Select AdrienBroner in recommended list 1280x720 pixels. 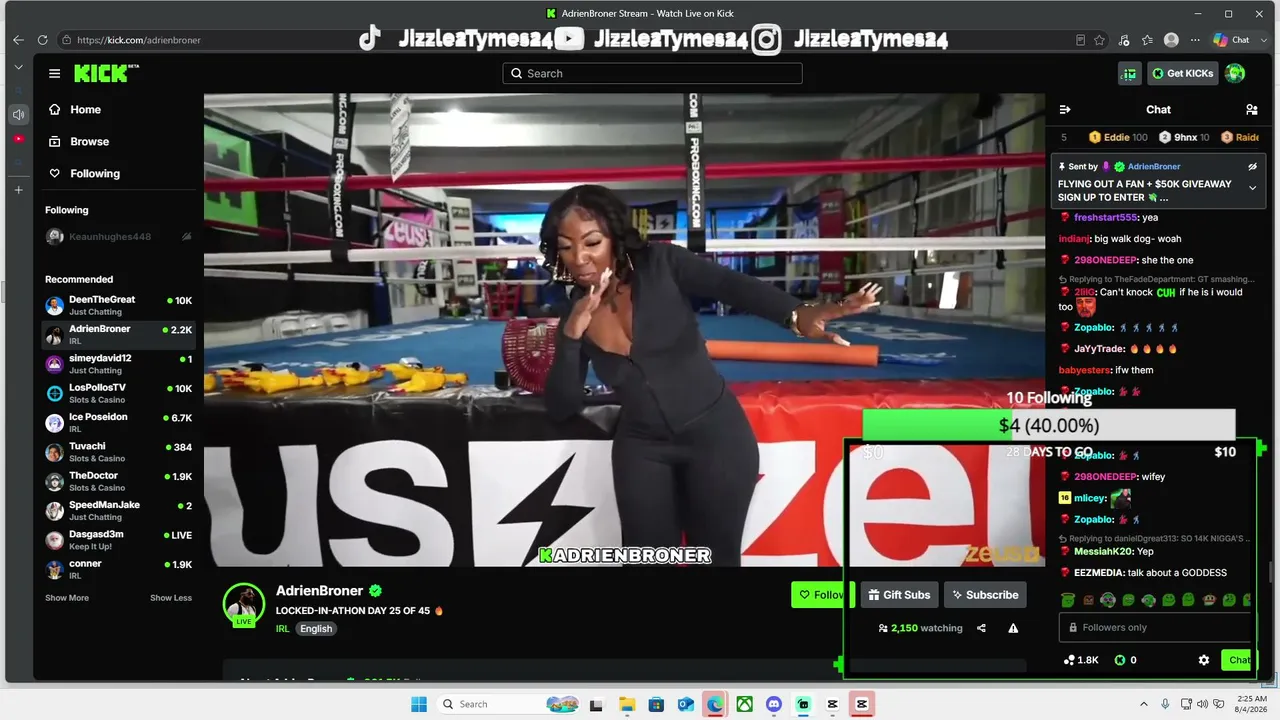point(118,334)
